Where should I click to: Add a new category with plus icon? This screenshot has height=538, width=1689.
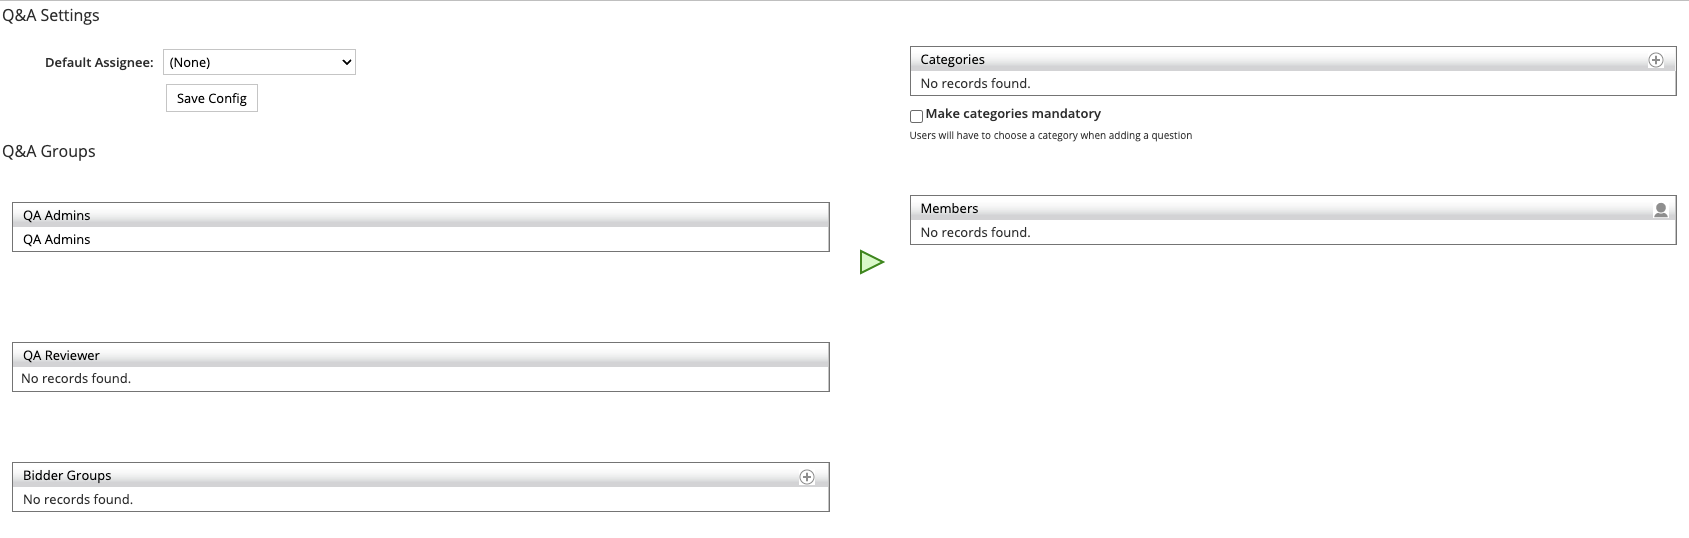coord(1656,60)
